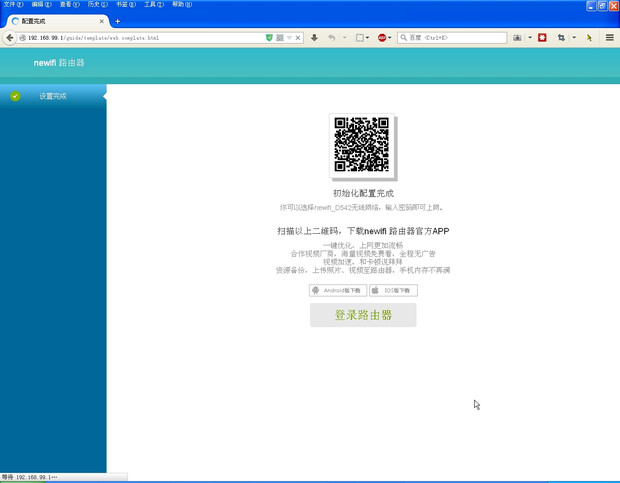
Task: Click the green security shield icon
Action: 269,38
